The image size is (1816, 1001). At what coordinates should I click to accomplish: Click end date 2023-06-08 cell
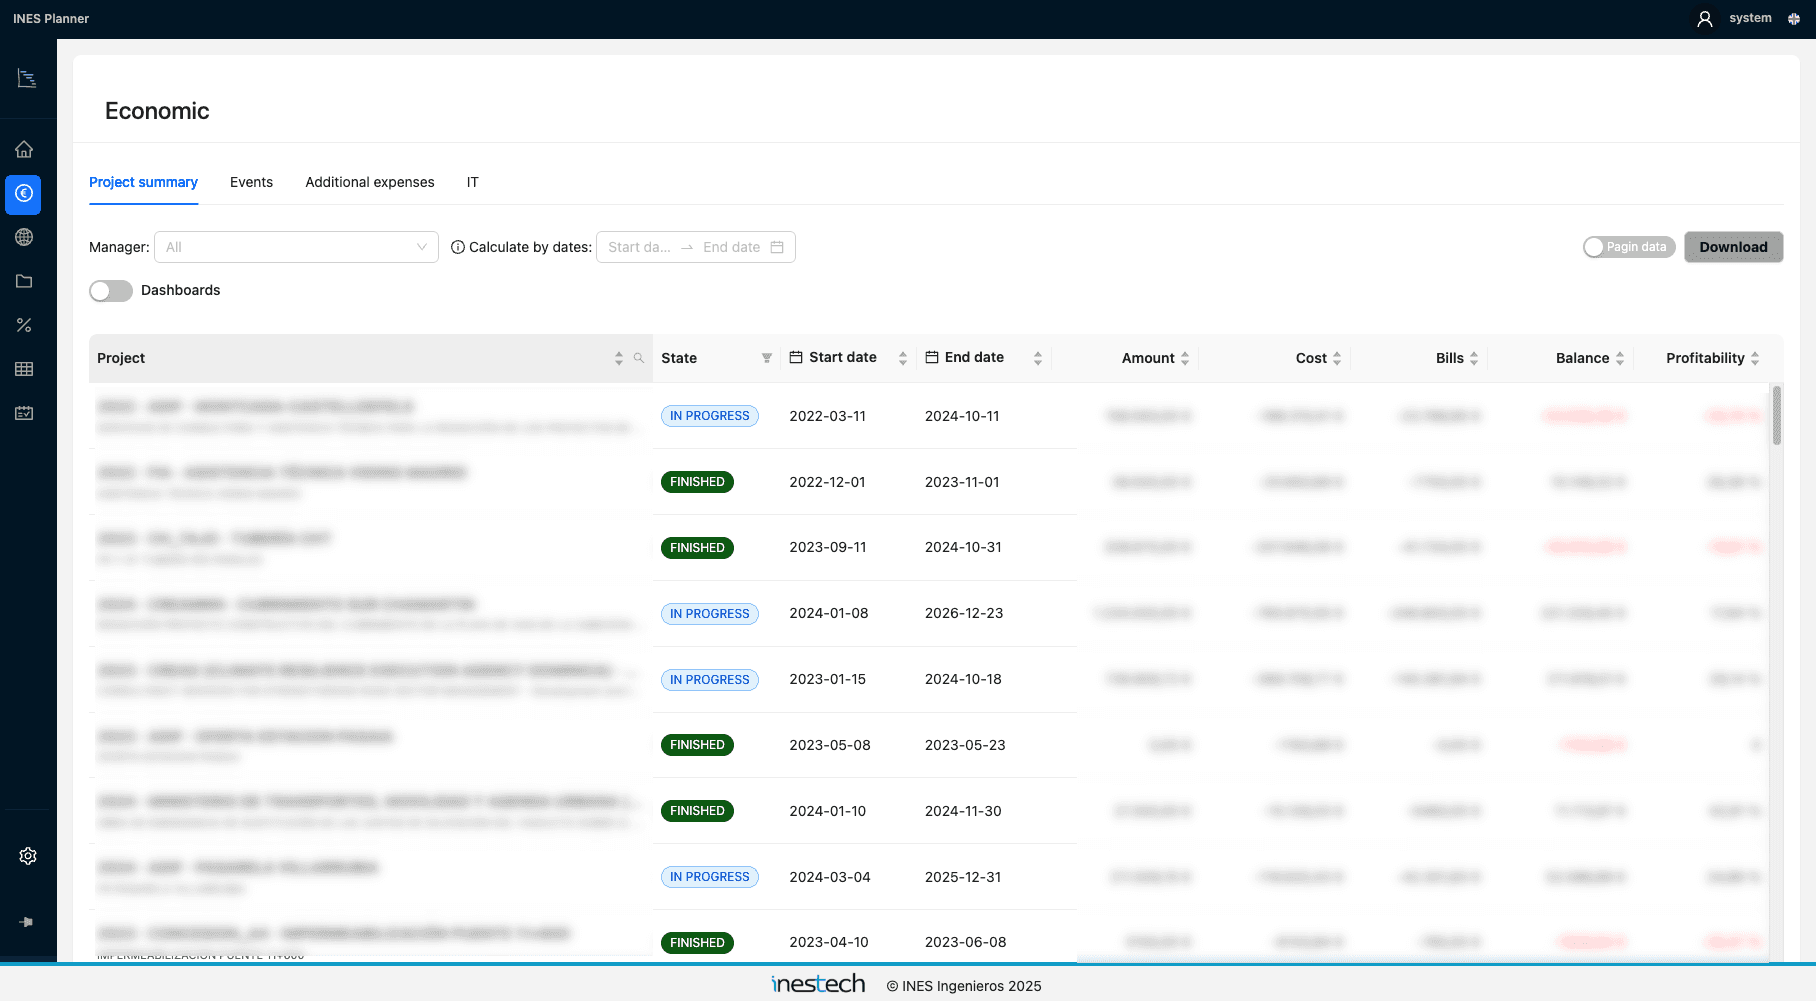click(x=966, y=942)
